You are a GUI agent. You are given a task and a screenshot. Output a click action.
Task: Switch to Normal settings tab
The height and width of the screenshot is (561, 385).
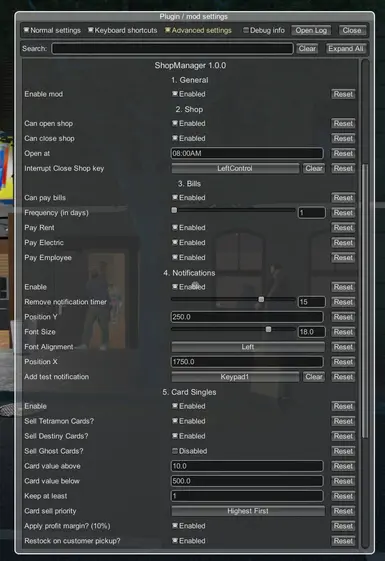pyautogui.click(x=52, y=30)
